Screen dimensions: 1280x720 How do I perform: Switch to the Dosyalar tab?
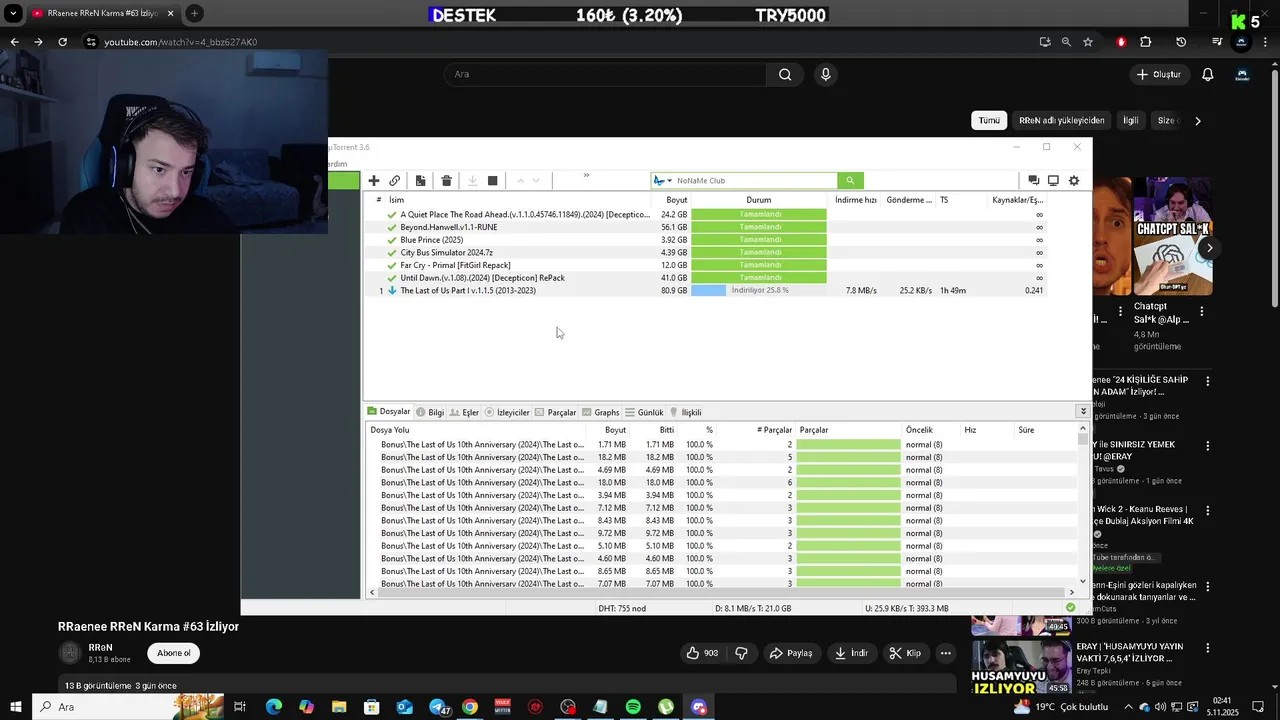[x=389, y=412]
